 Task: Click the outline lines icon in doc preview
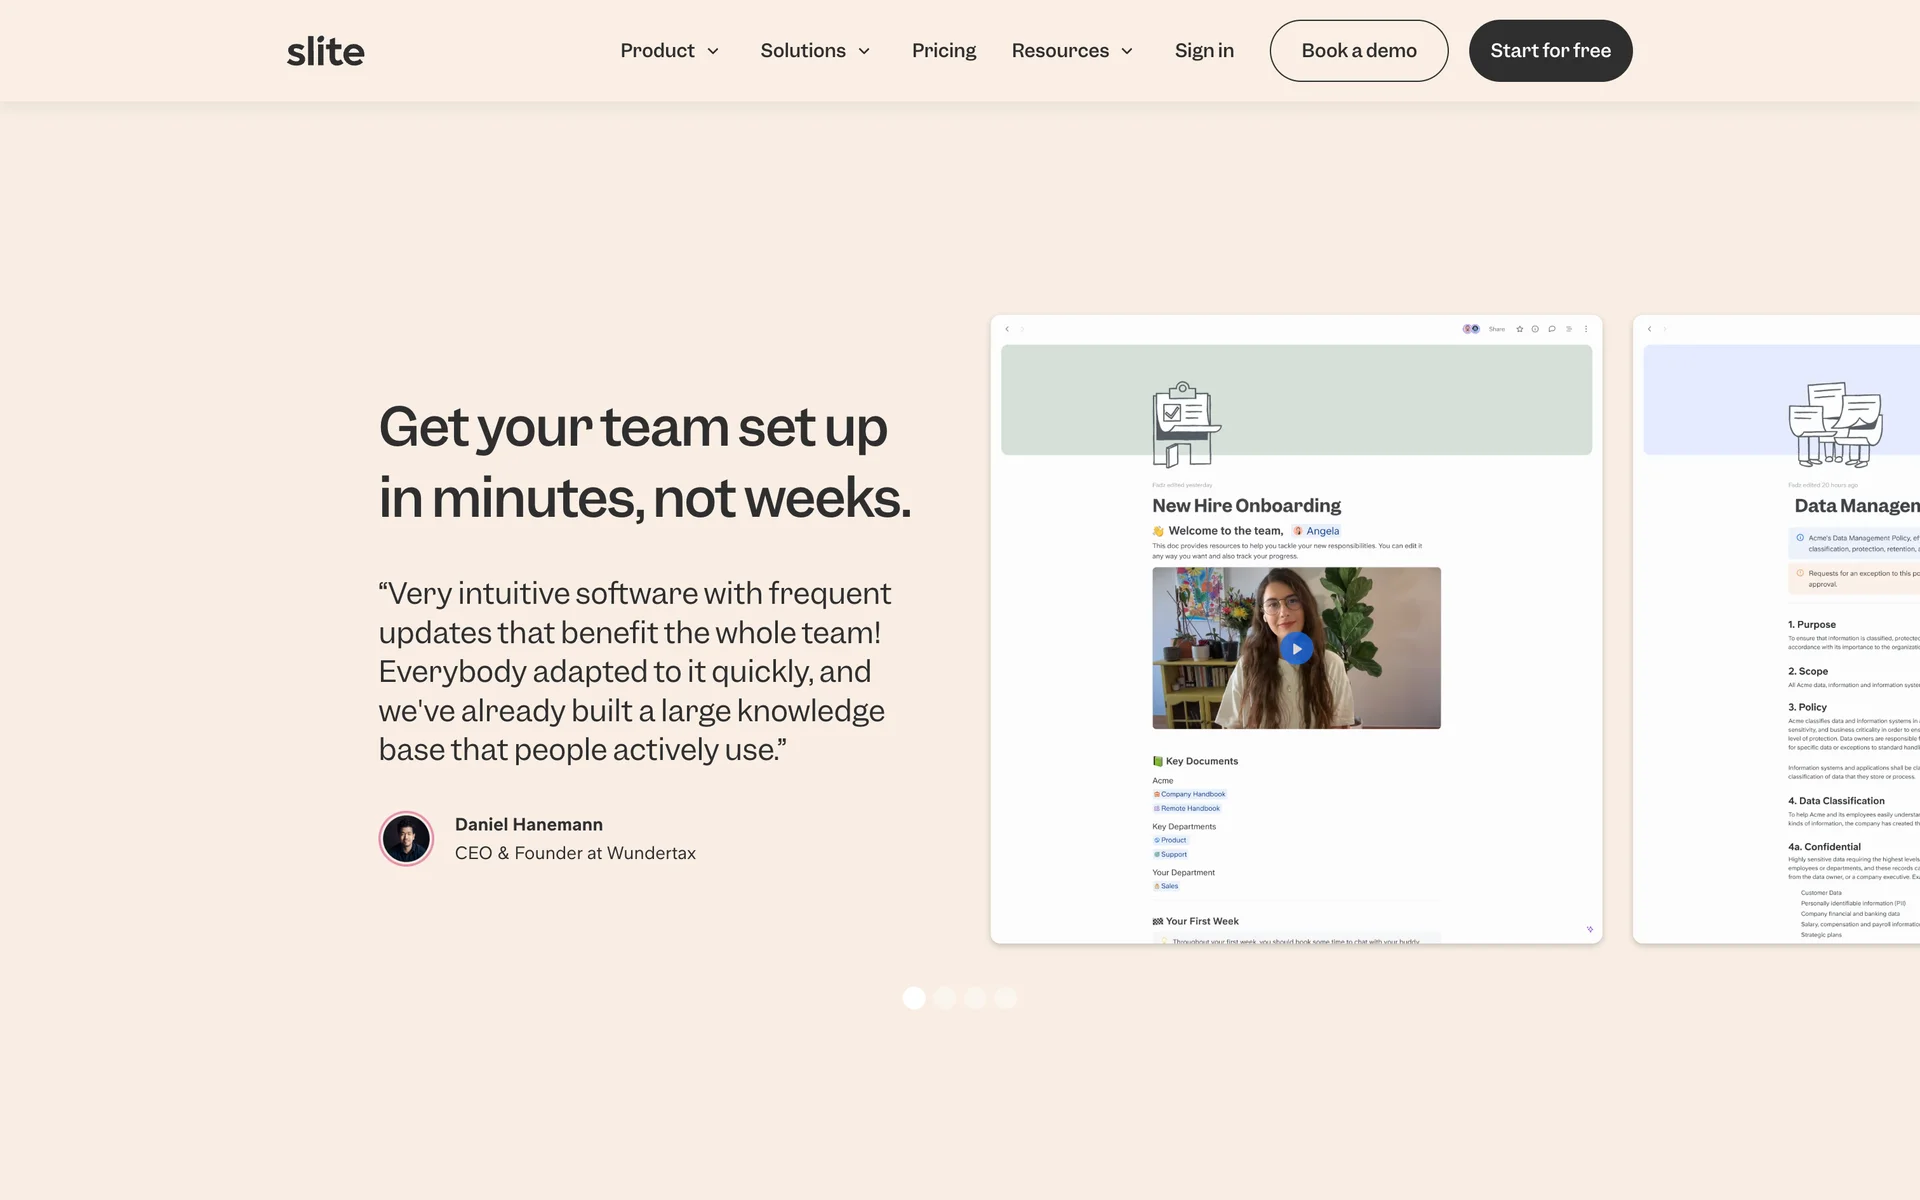(x=1569, y=329)
